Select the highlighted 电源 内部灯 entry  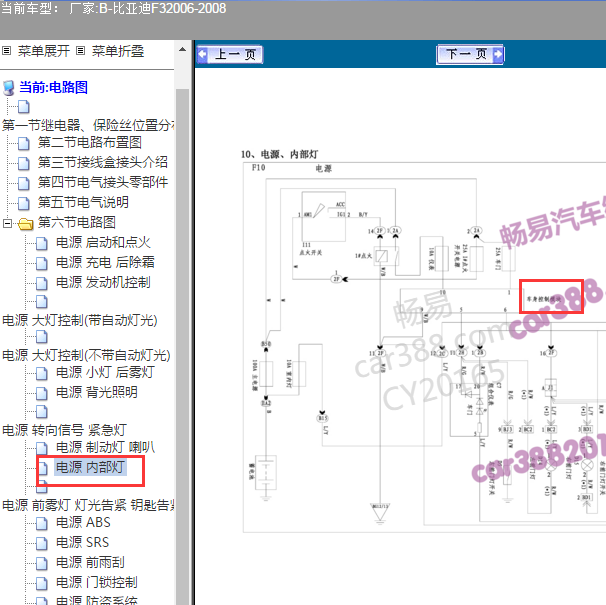(x=90, y=467)
